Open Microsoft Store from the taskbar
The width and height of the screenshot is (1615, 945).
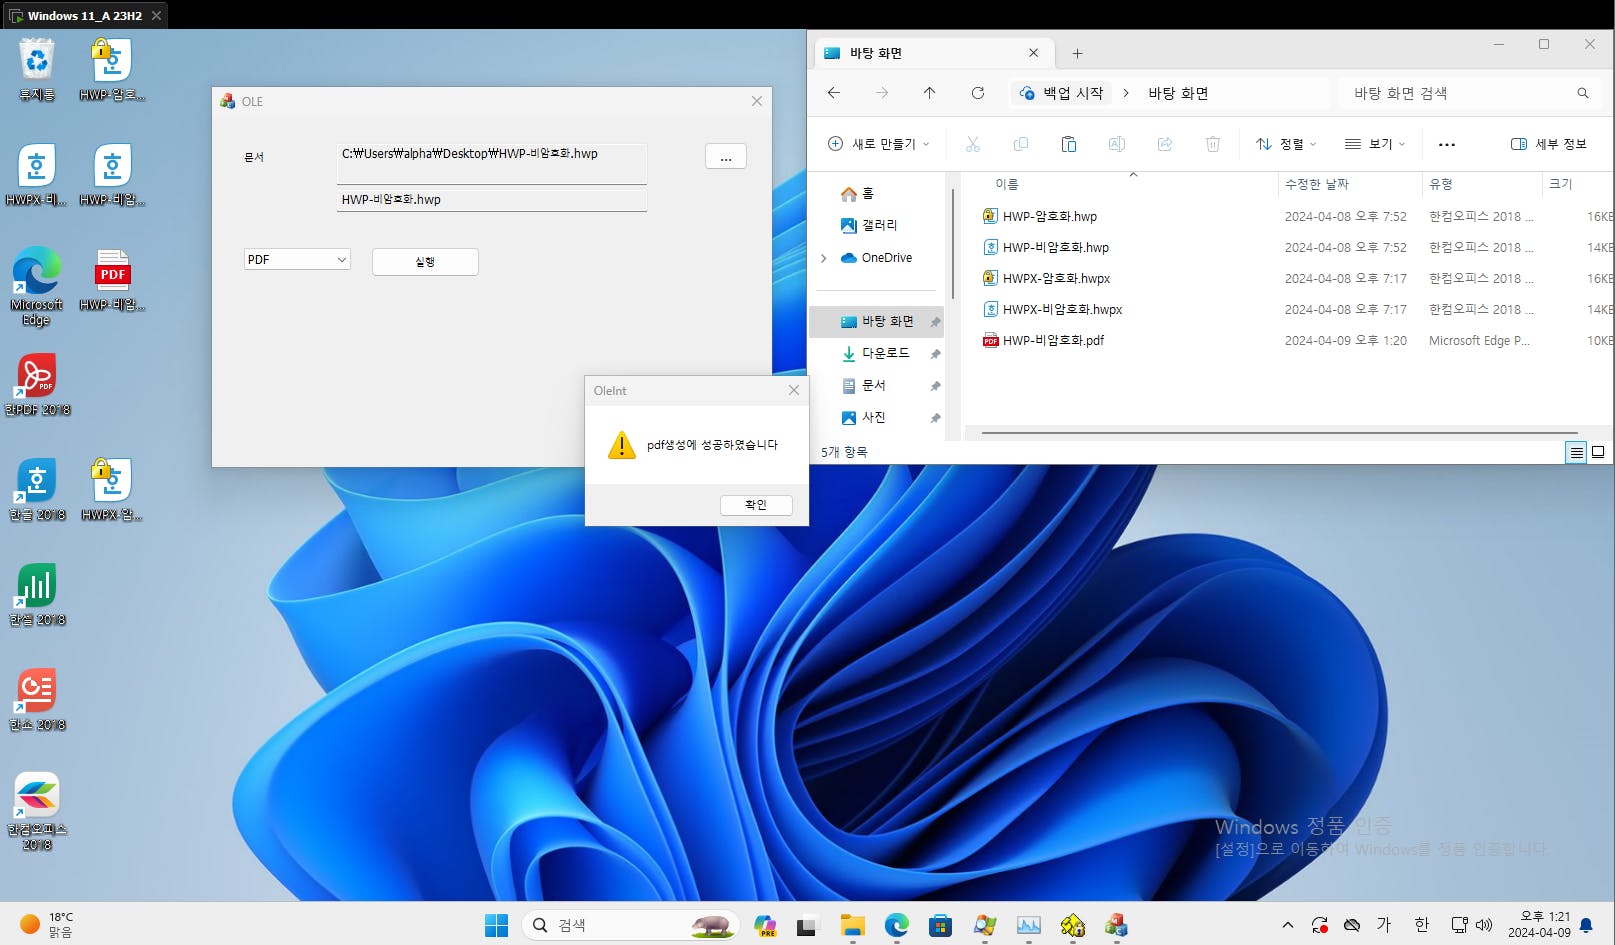pos(940,925)
